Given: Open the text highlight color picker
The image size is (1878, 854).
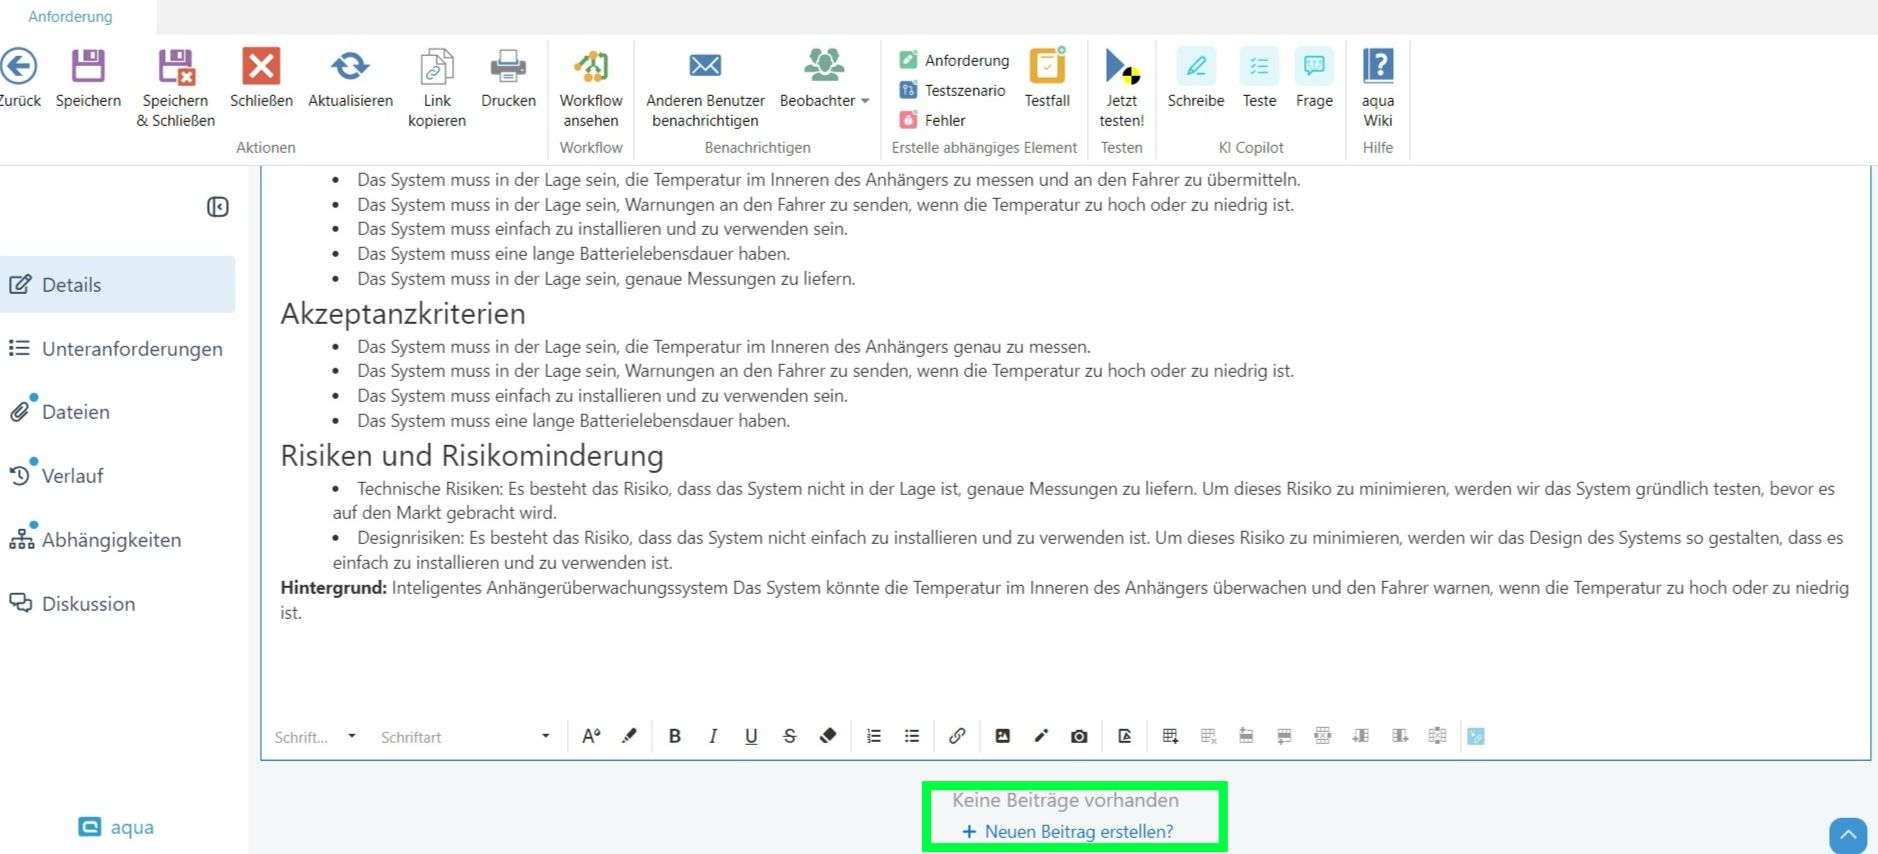Looking at the screenshot, I should (629, 736).
